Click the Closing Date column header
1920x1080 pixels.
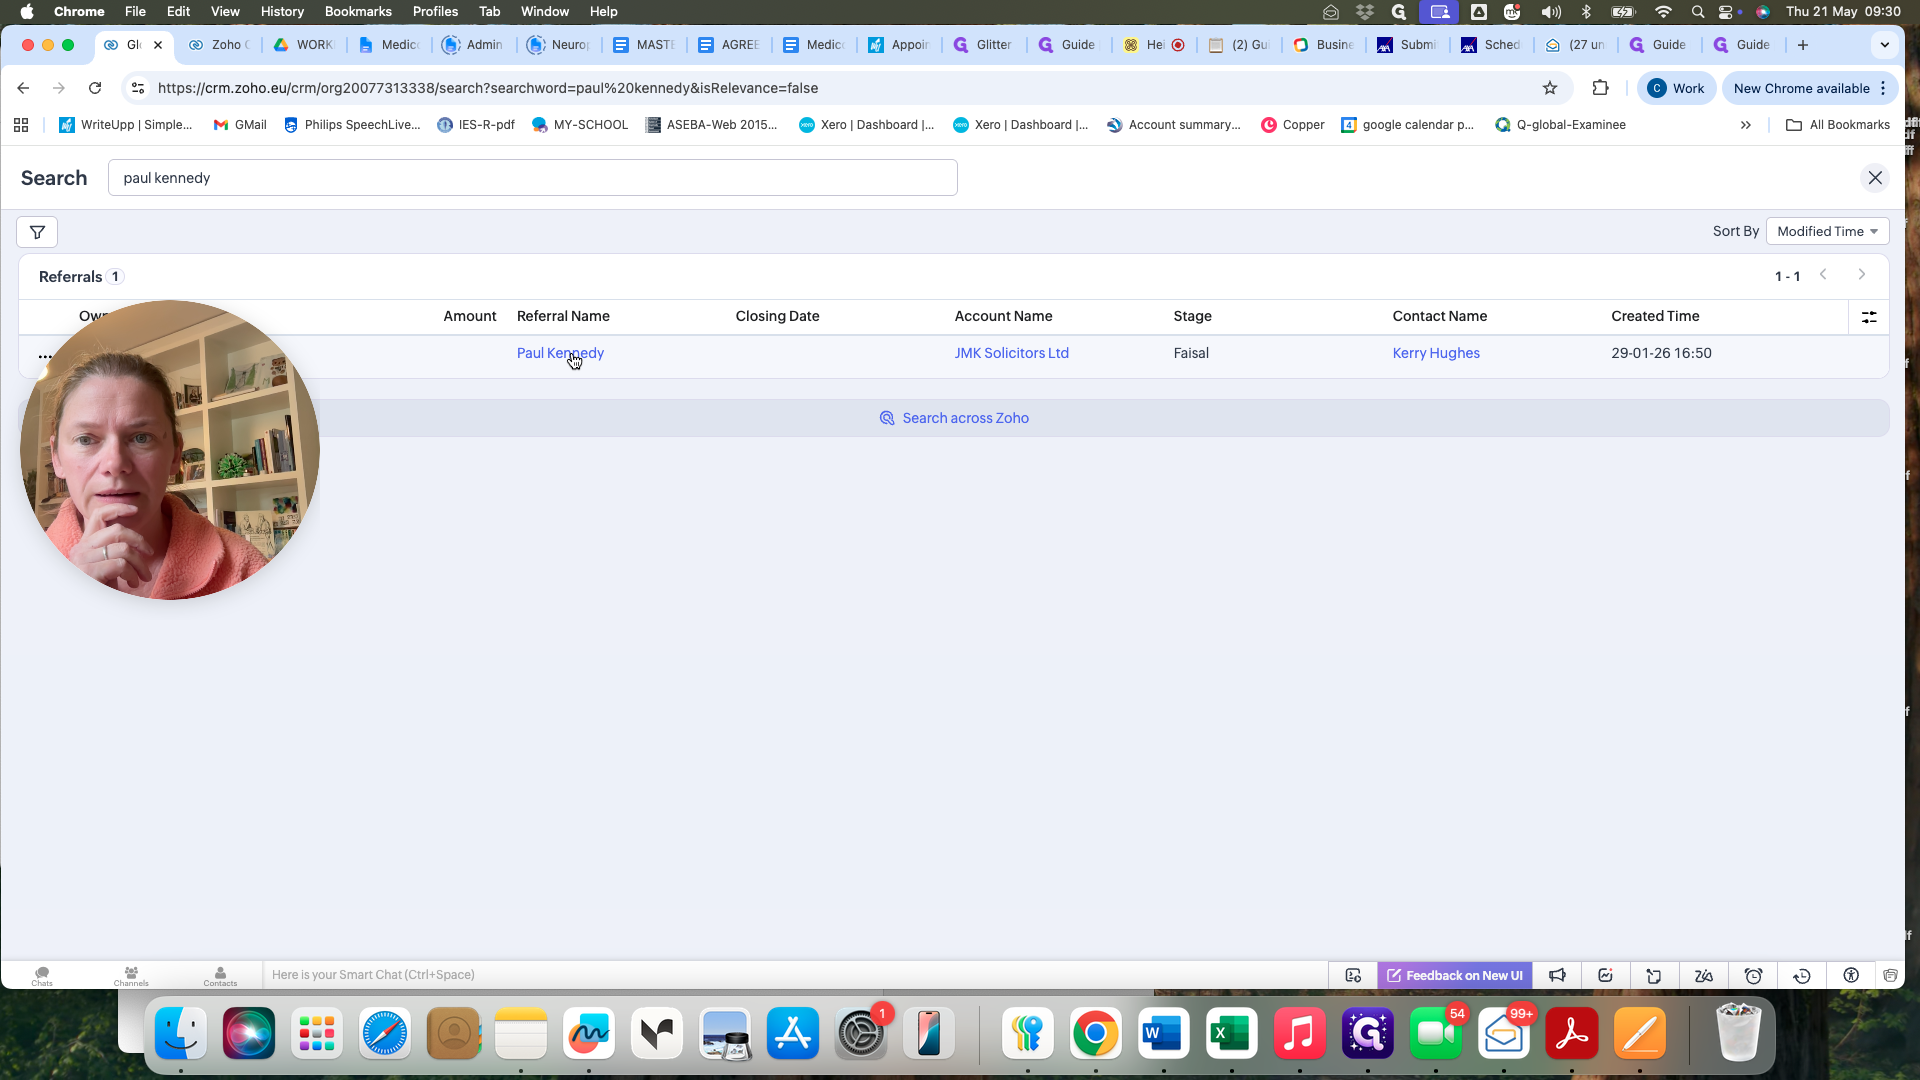[x=777, y=316]
